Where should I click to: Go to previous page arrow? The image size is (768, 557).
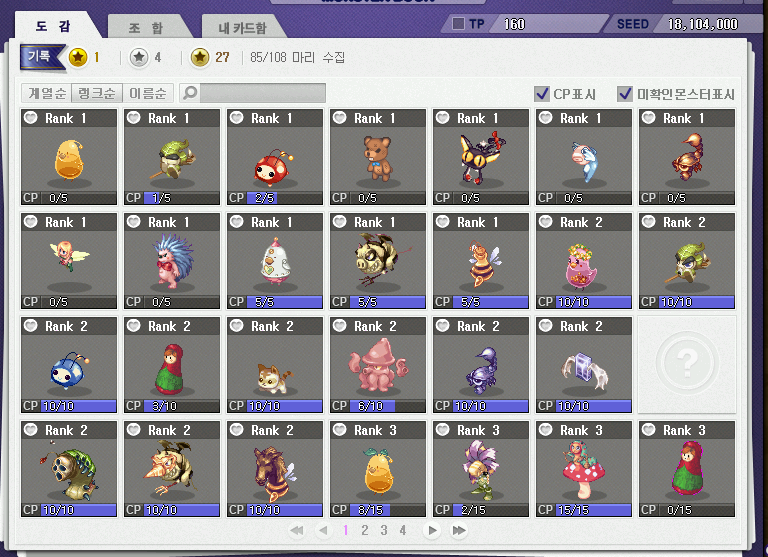[323, 530]
